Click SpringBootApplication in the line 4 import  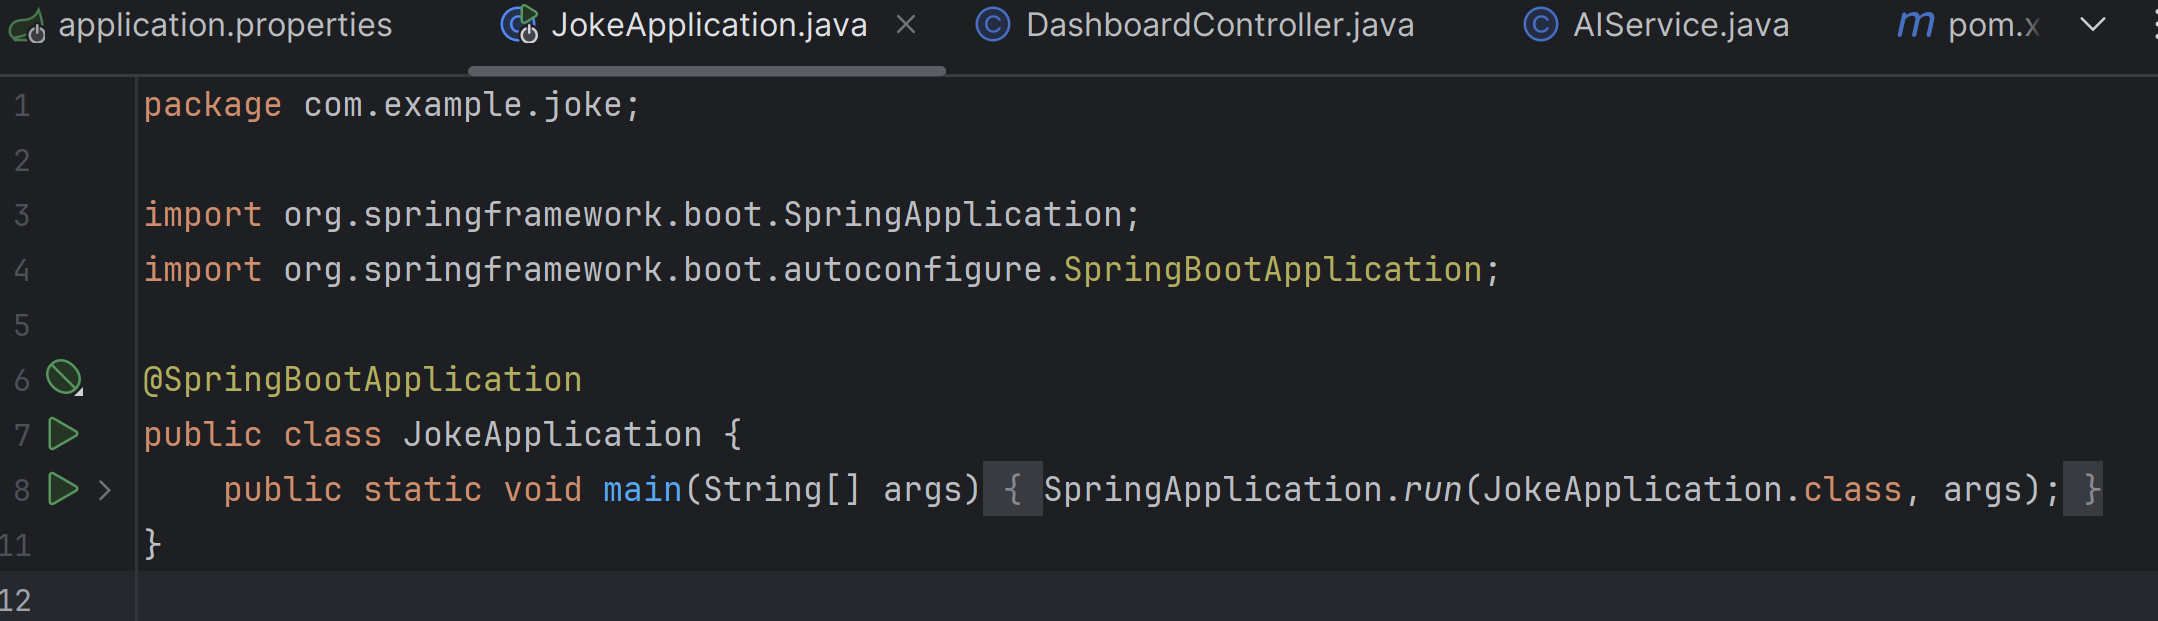[x=1272, y=270]
